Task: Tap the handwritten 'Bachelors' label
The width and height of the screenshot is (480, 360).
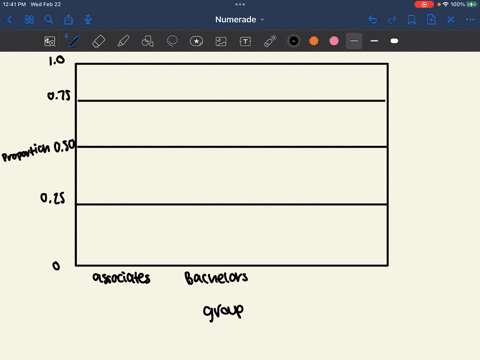Action: click(x=216, y=278)
